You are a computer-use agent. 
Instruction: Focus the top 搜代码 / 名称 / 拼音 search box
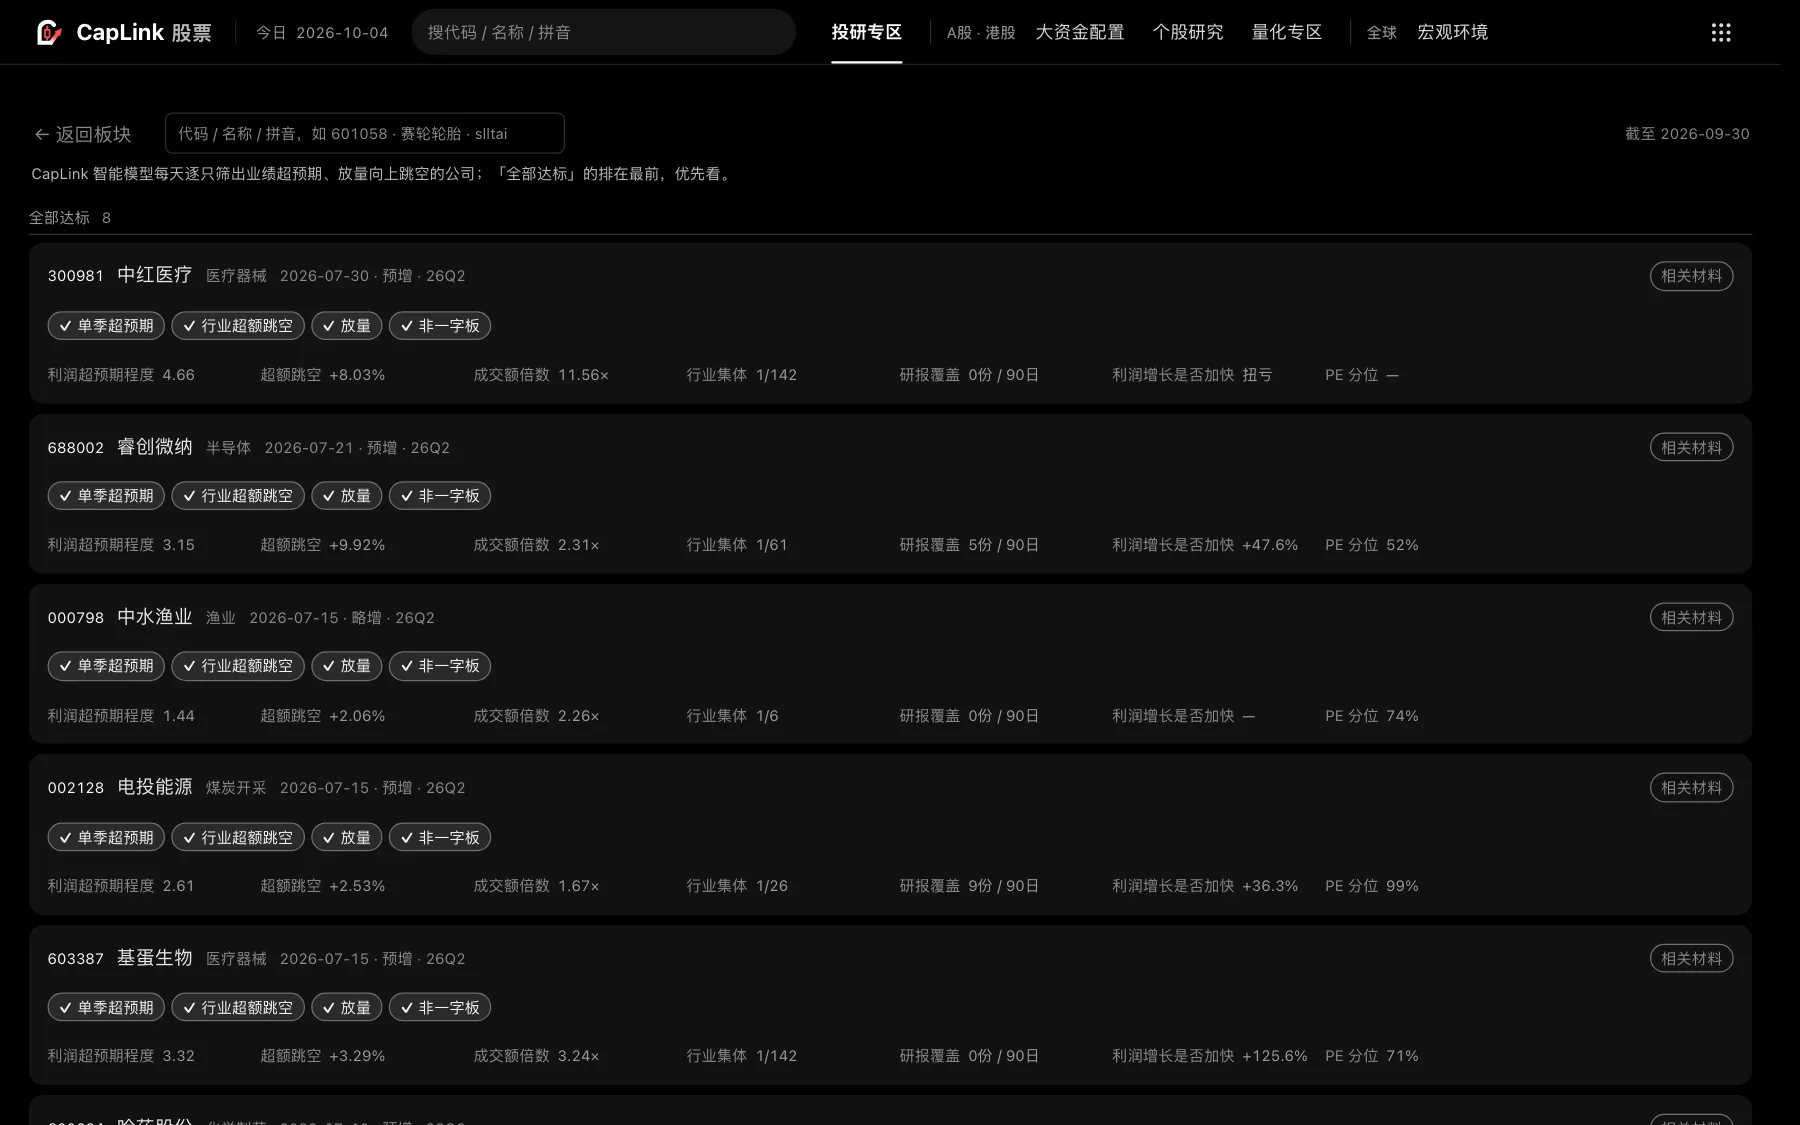tap(603, 32)
